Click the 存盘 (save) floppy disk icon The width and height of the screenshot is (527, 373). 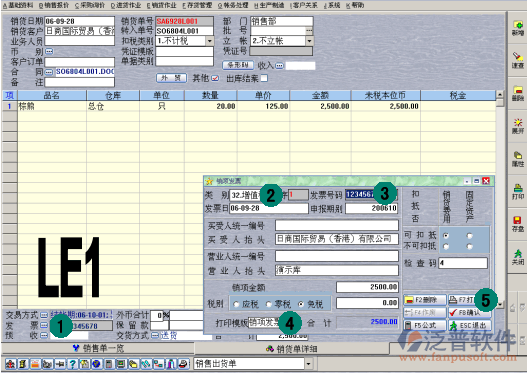[x=518, y=224]
